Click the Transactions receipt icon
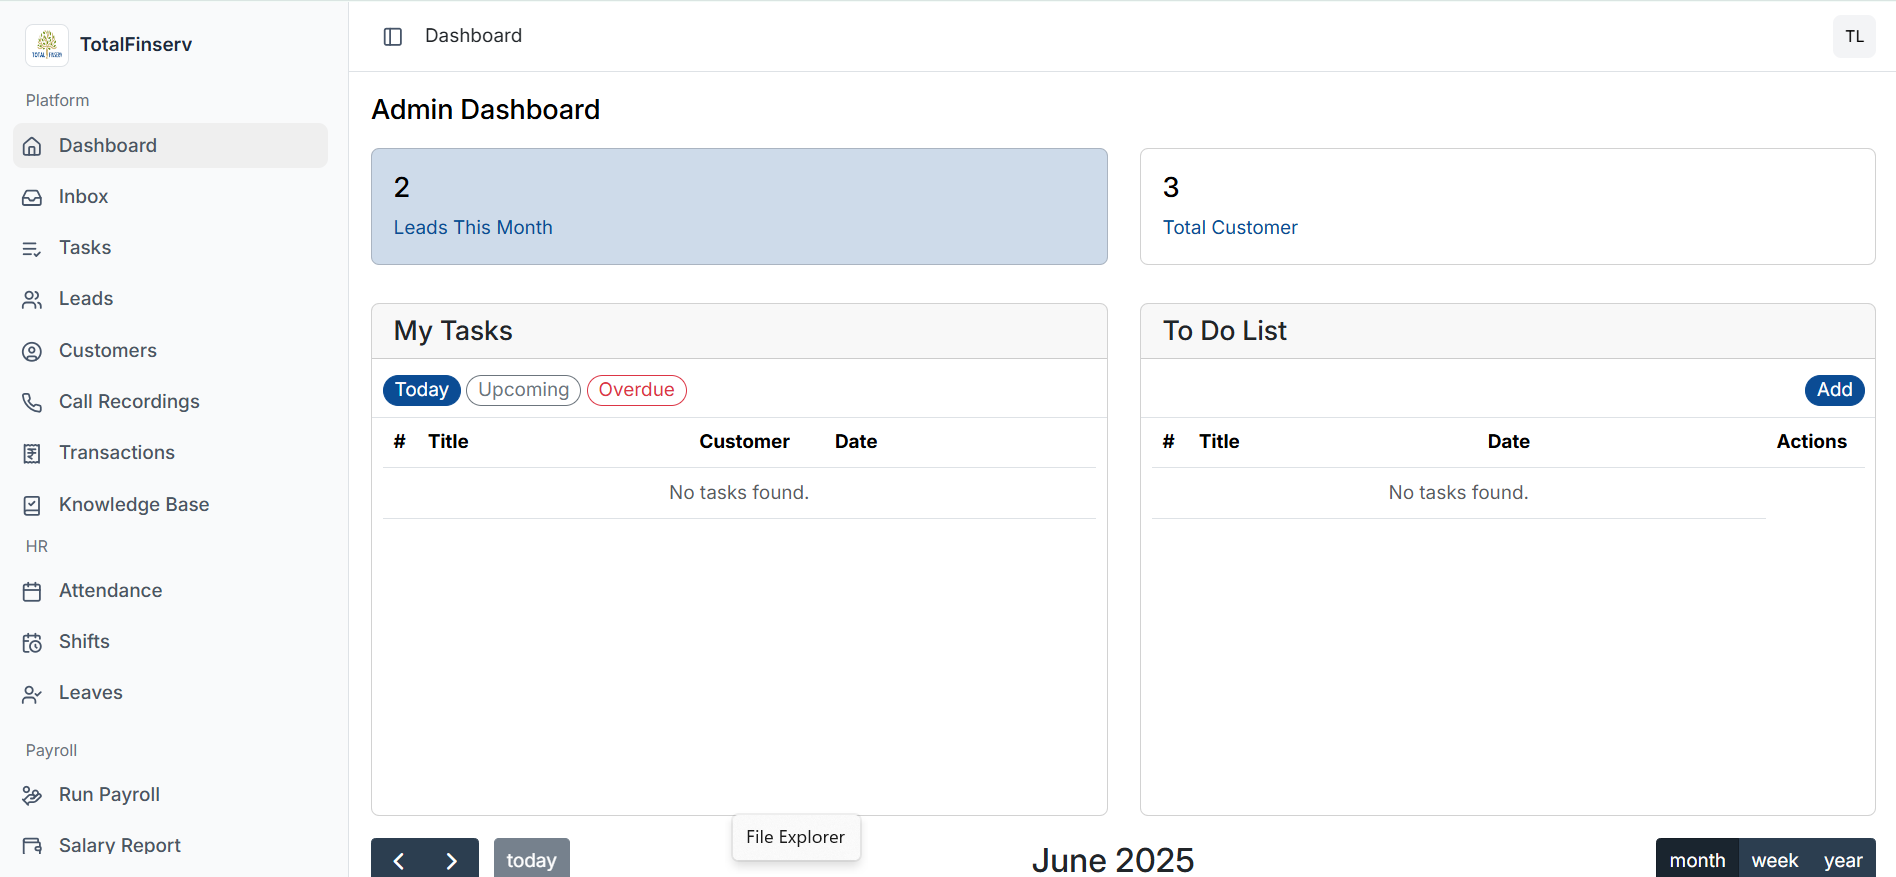Image resolution: width=1896 pixels, height=877 pixels. 32,454
